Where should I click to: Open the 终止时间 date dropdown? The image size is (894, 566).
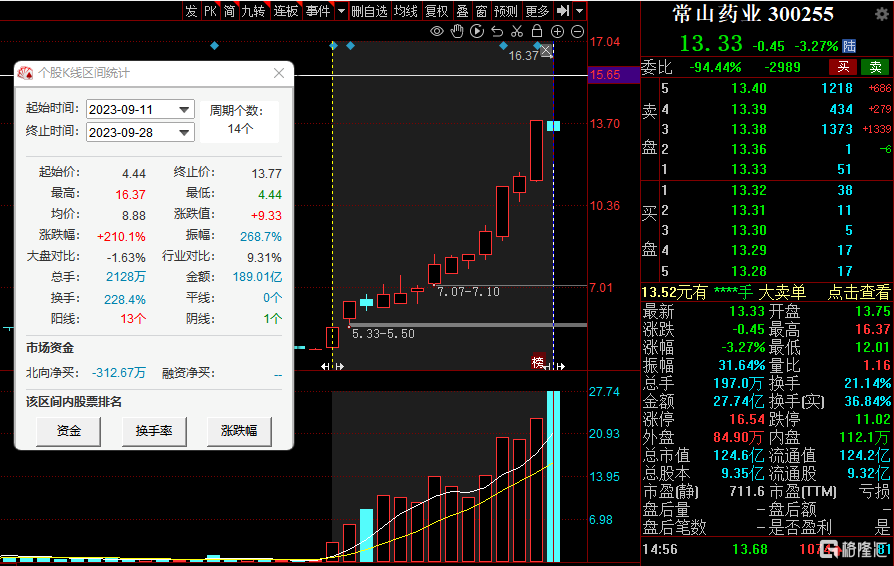pyautogui.click(x=184, y=133)
